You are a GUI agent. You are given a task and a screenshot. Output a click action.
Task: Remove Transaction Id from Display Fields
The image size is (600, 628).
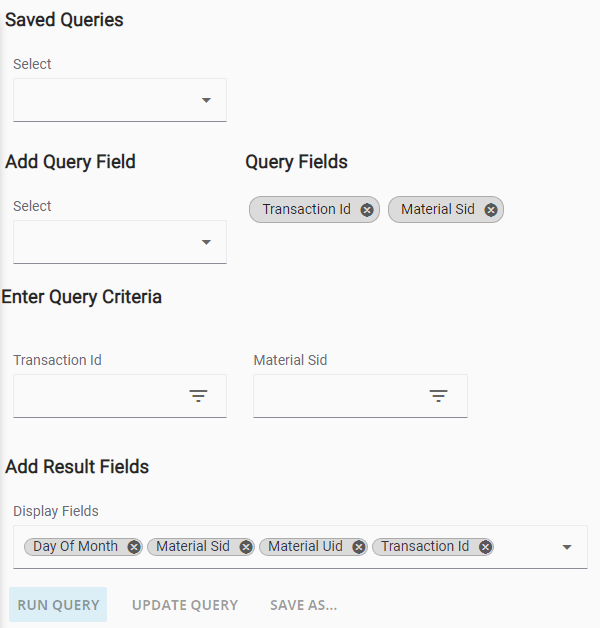[485, 547]
